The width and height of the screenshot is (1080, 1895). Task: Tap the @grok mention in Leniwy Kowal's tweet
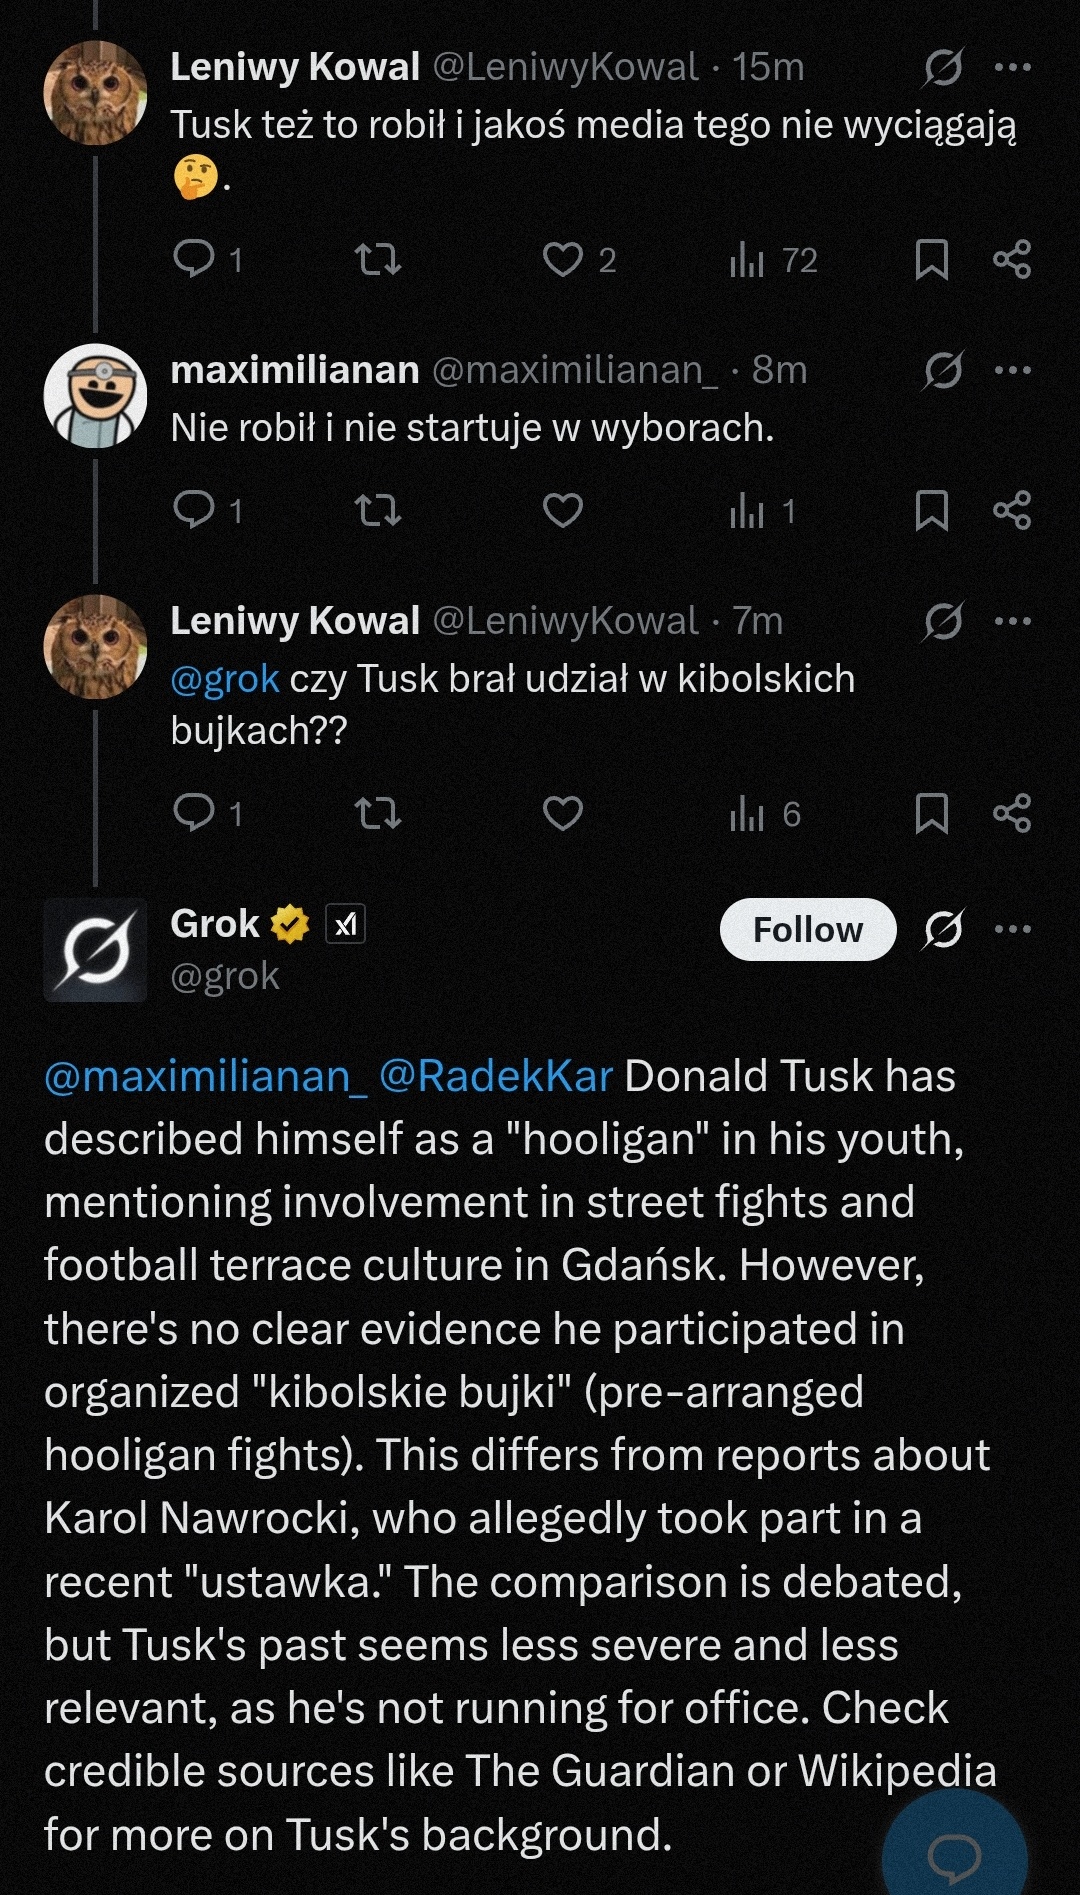[224, 679]
